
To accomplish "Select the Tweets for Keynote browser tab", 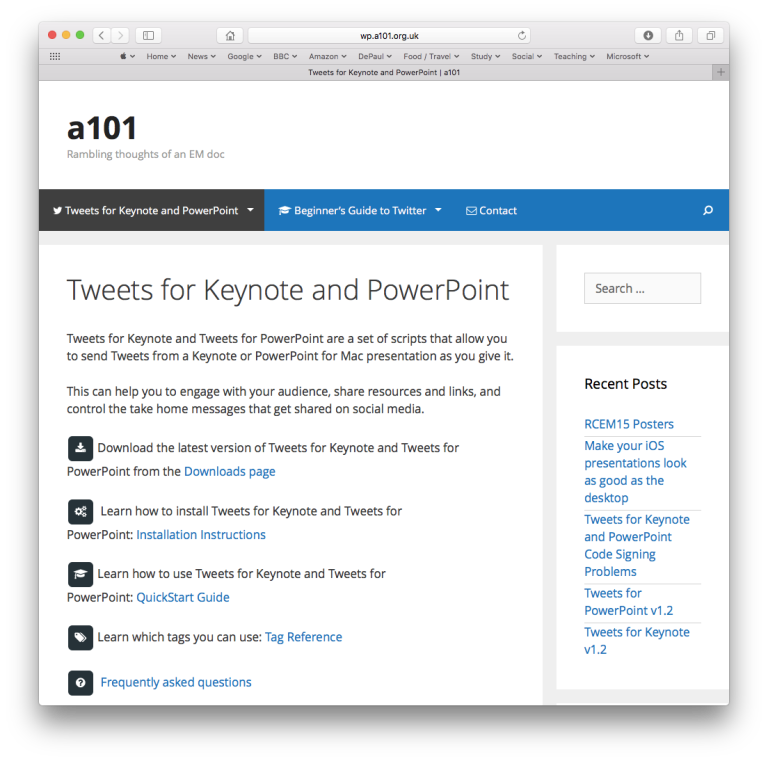I will (383, 72).
